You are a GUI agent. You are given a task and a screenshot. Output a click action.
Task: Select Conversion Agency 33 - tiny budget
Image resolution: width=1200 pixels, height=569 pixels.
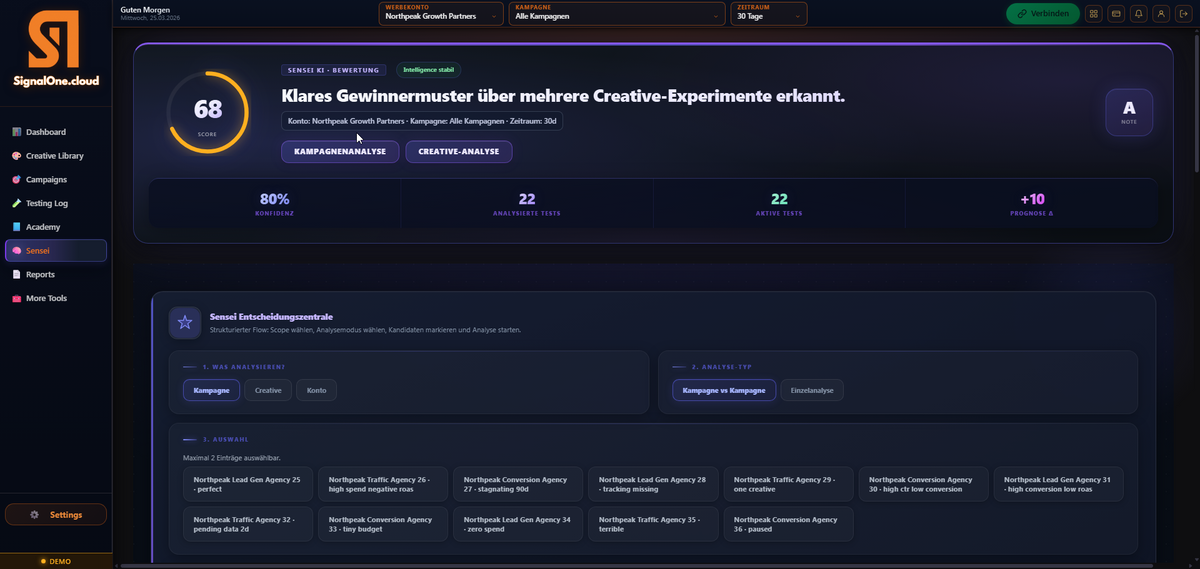click(383, 524)
